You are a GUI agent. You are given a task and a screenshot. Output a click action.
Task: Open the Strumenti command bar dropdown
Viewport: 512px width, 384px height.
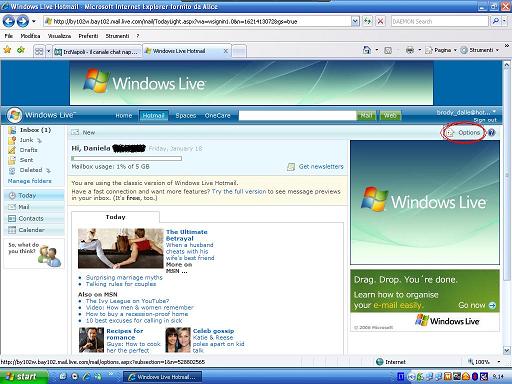click(x=479, y=50)
